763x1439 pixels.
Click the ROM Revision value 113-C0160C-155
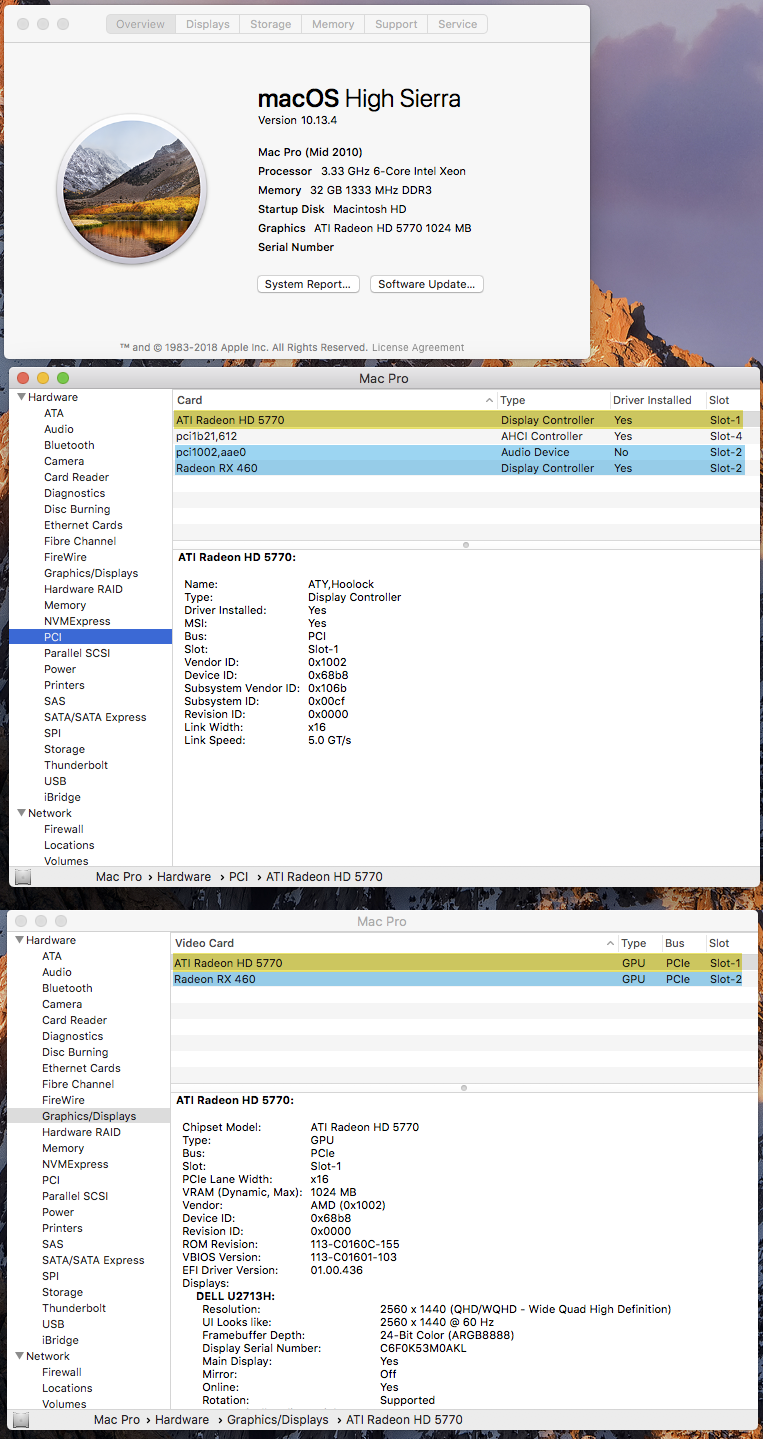tap(355, 1244)
